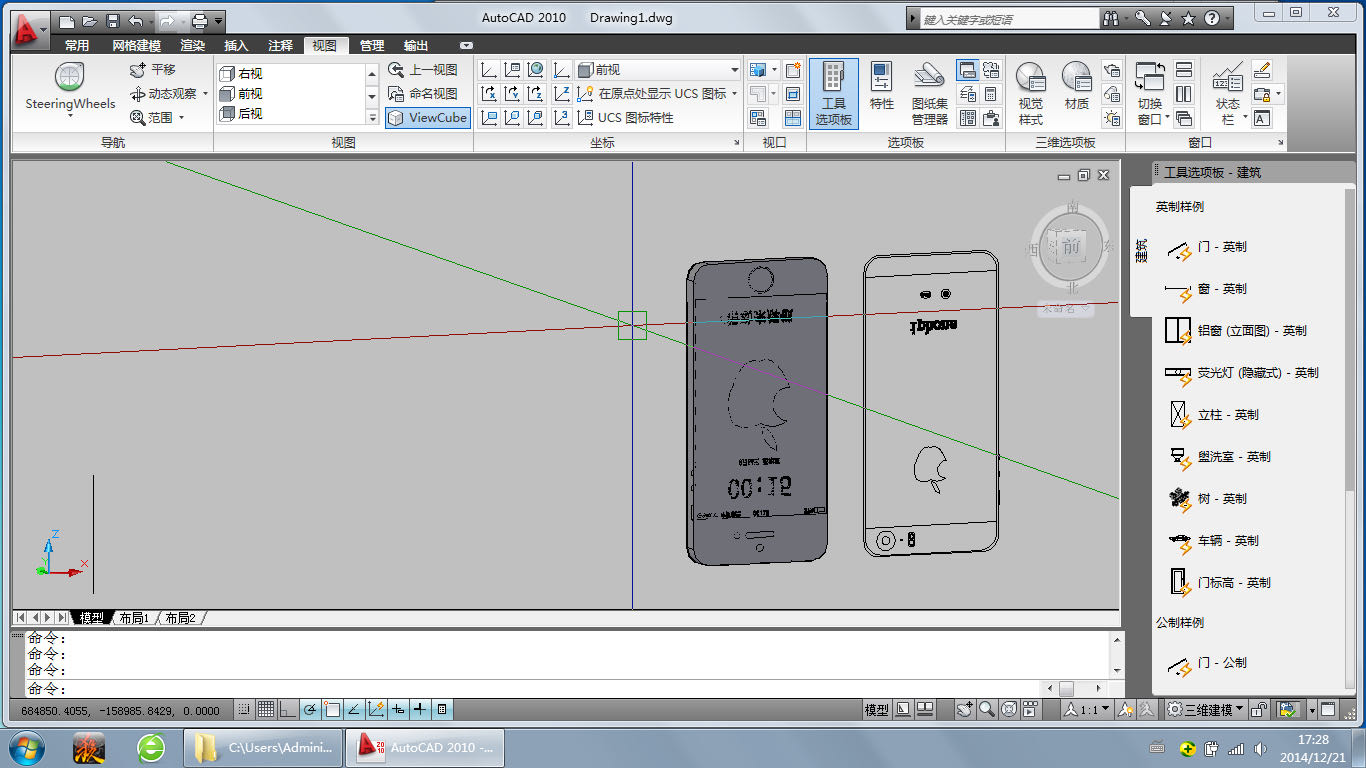
Task: Select the 平移 pan tool
Action: click(153, 70)
